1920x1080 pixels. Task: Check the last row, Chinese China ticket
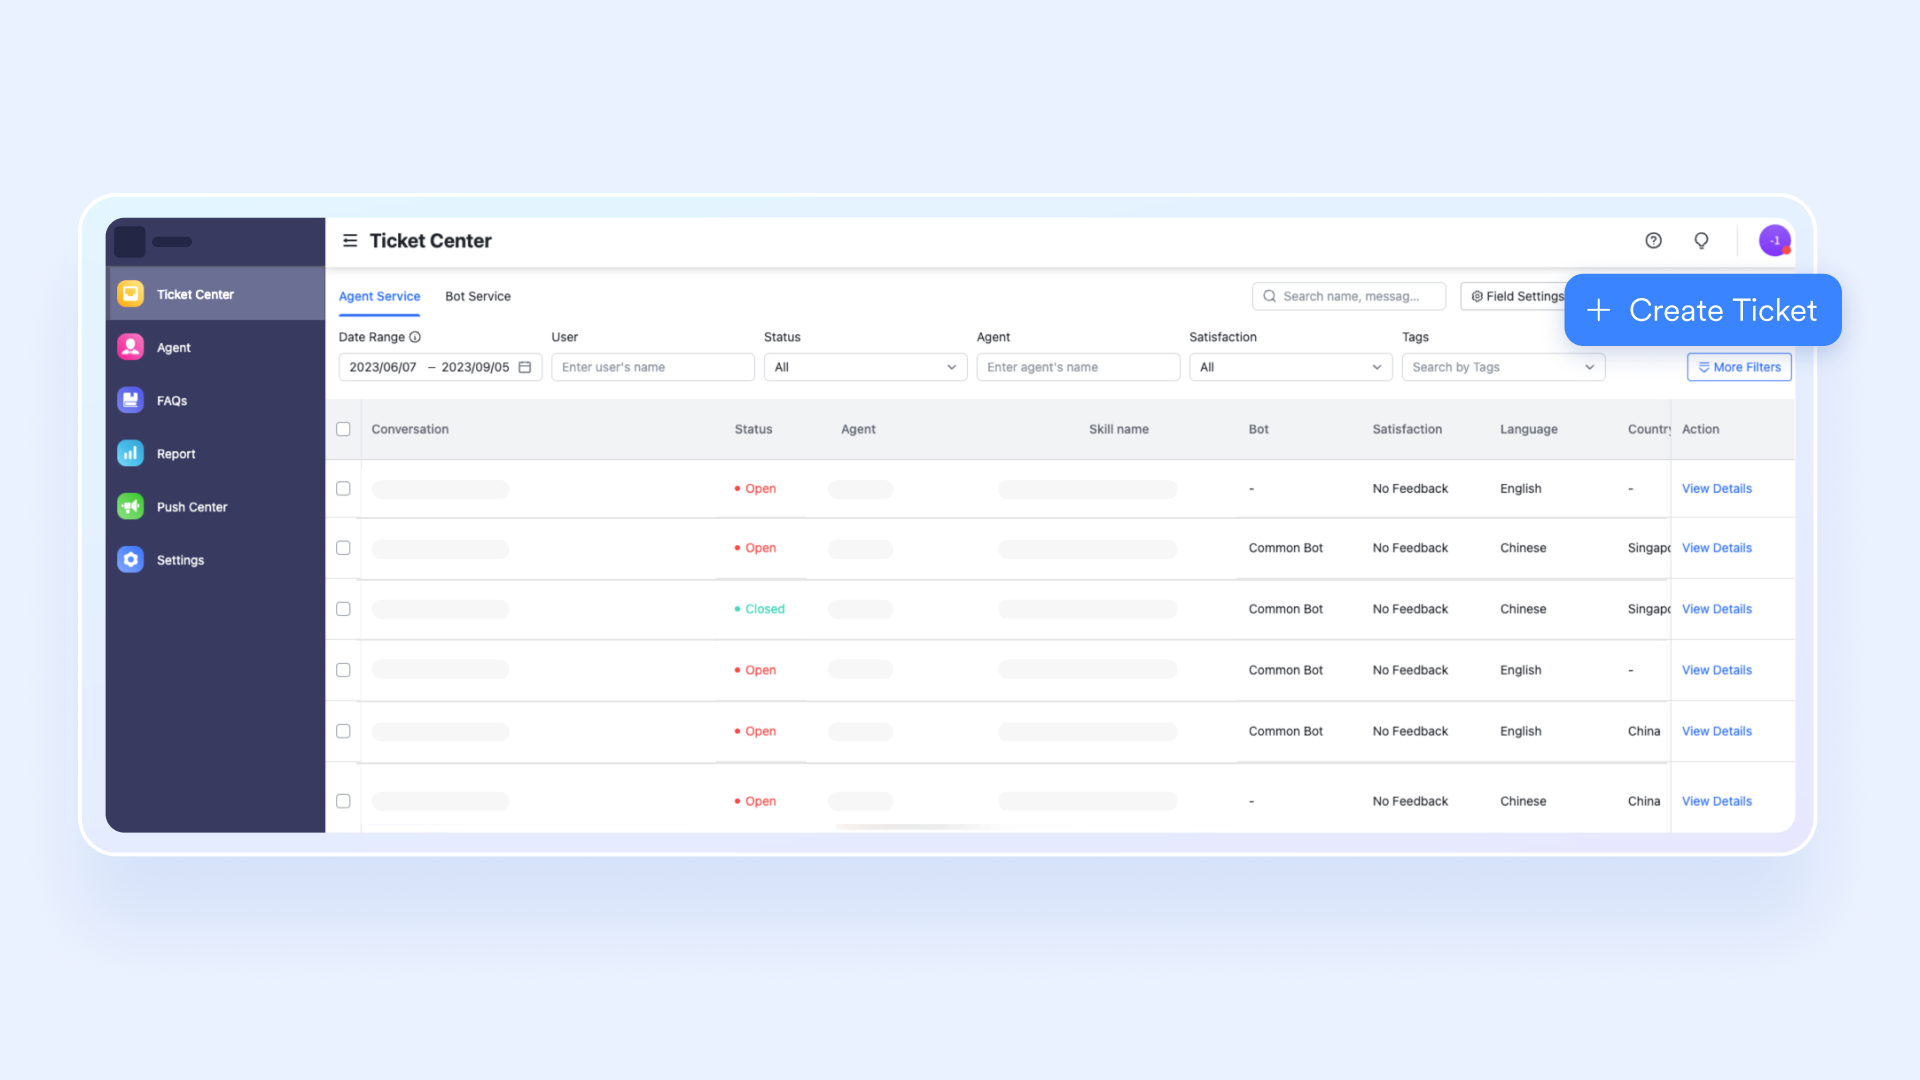click(343, 801)
